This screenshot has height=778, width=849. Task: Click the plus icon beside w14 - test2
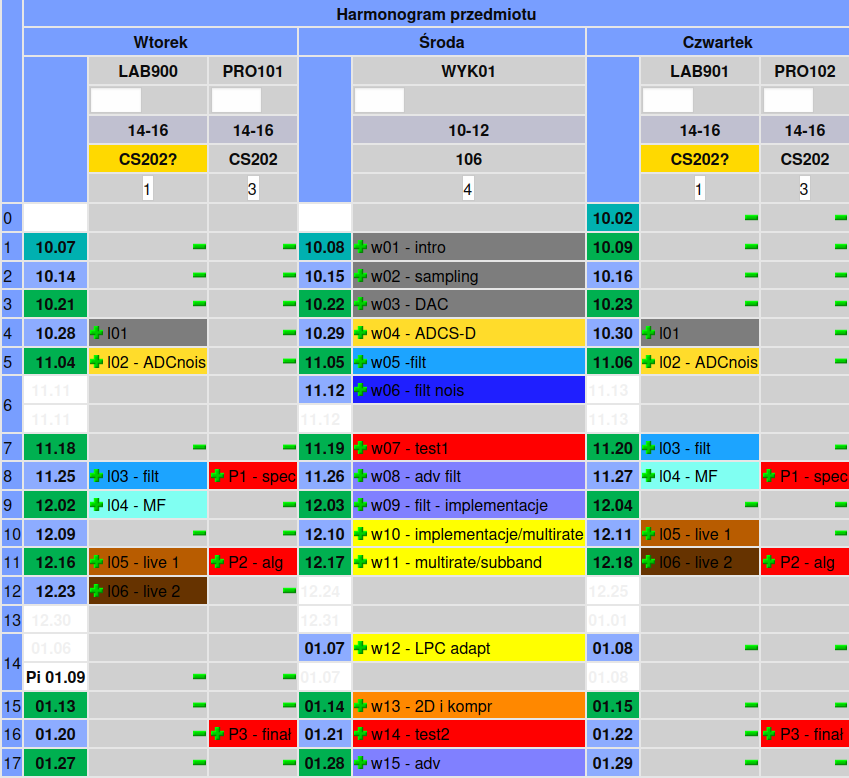pos(361,735)
